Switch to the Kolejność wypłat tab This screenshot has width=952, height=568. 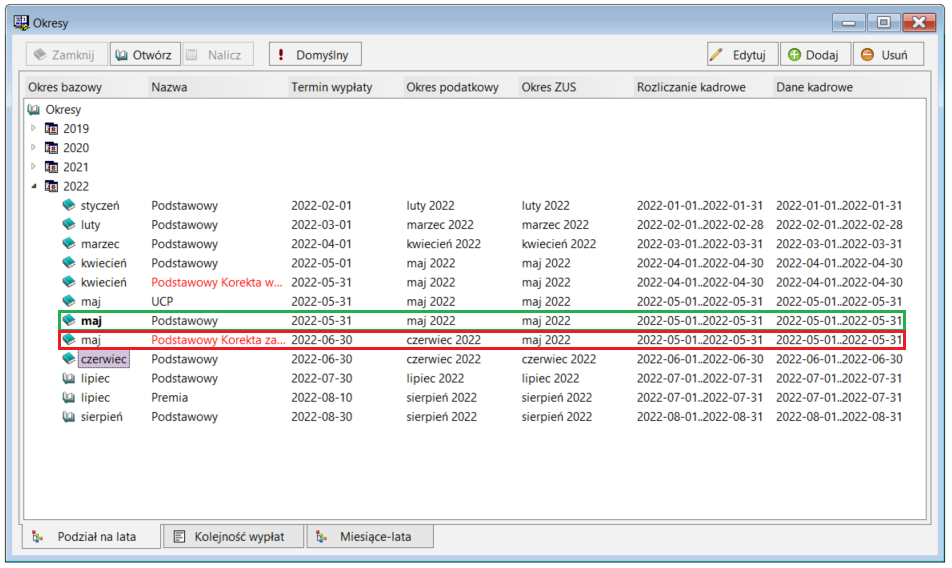(234, 536)
